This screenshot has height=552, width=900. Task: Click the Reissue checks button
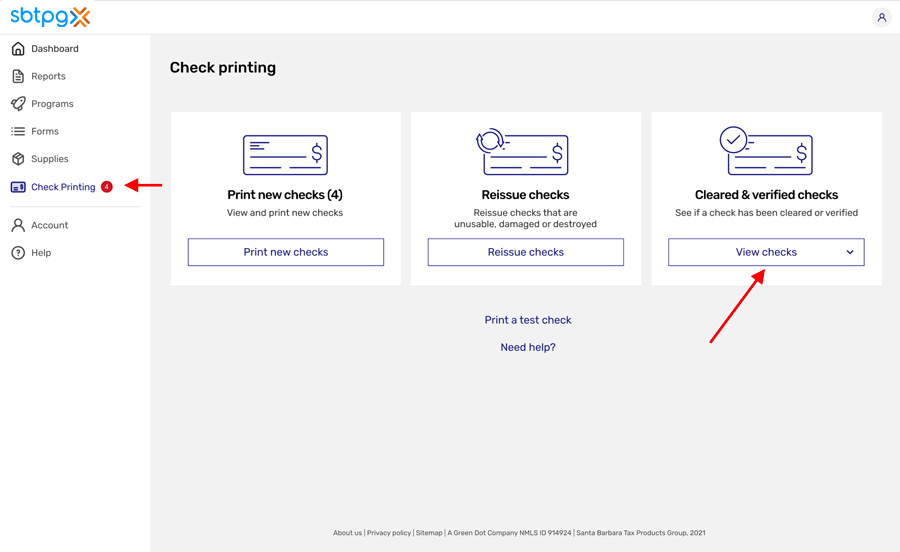click(x=526, y=252)
